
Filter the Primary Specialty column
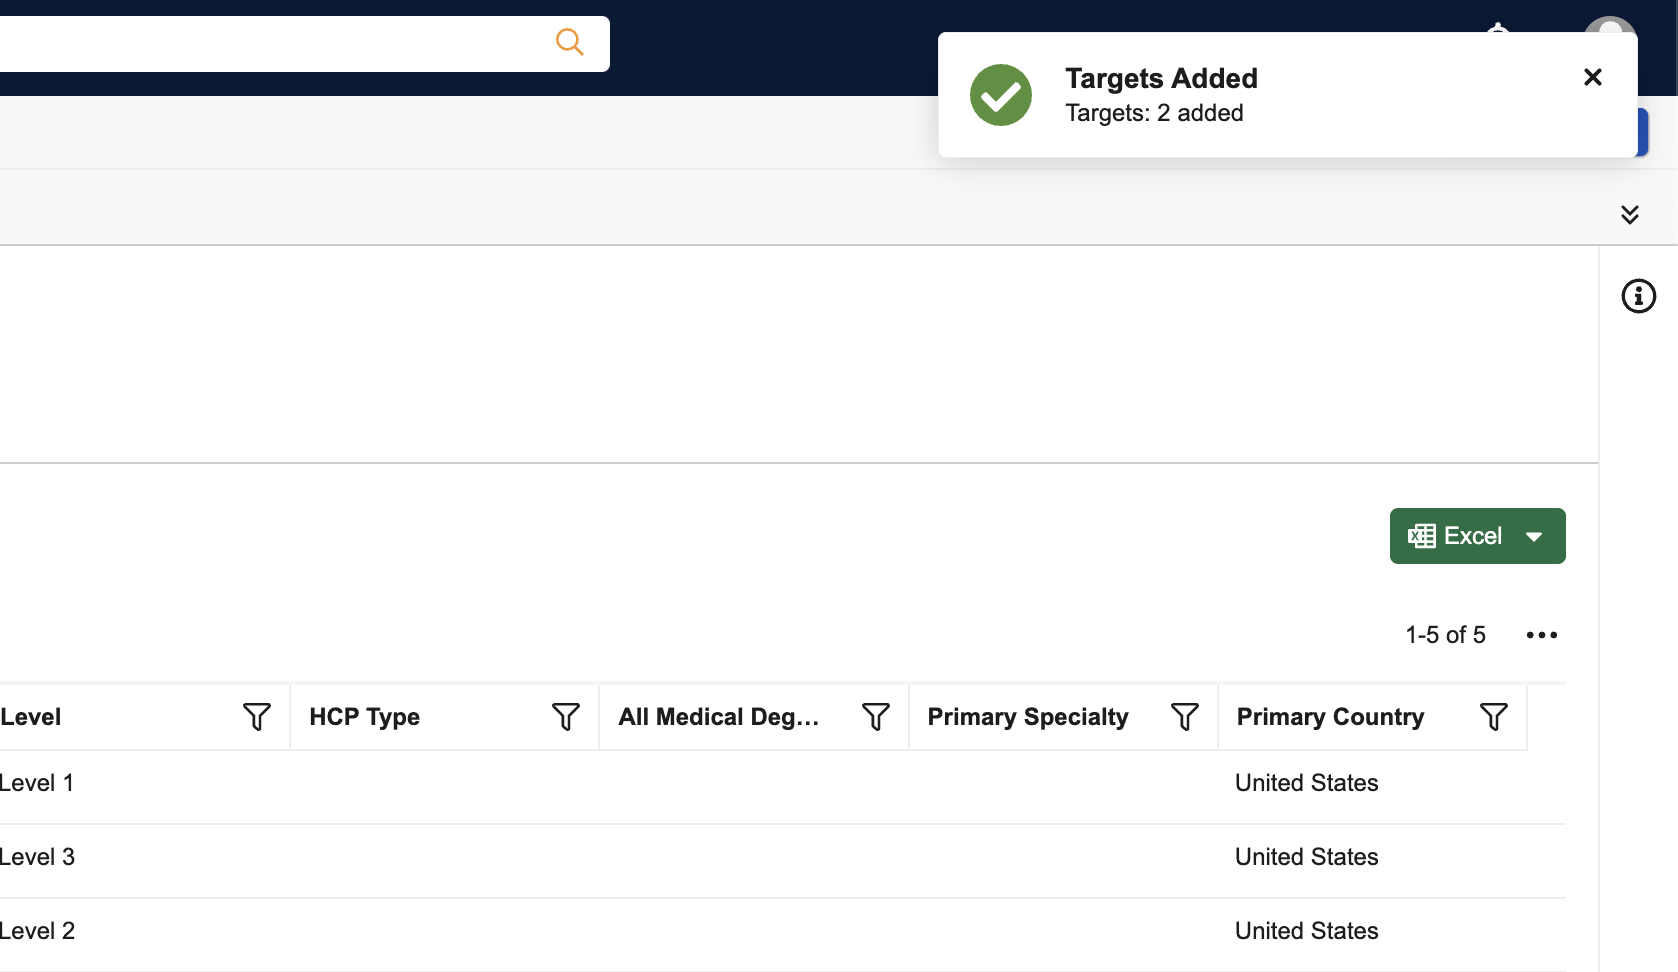click(x=1184, y=717)
